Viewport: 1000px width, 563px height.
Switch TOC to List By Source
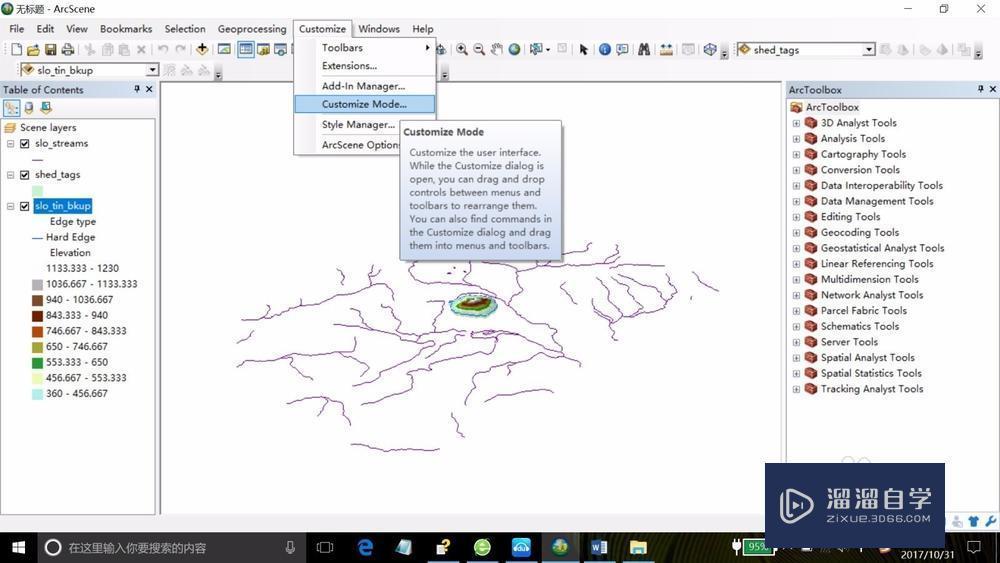click(29, 108)
